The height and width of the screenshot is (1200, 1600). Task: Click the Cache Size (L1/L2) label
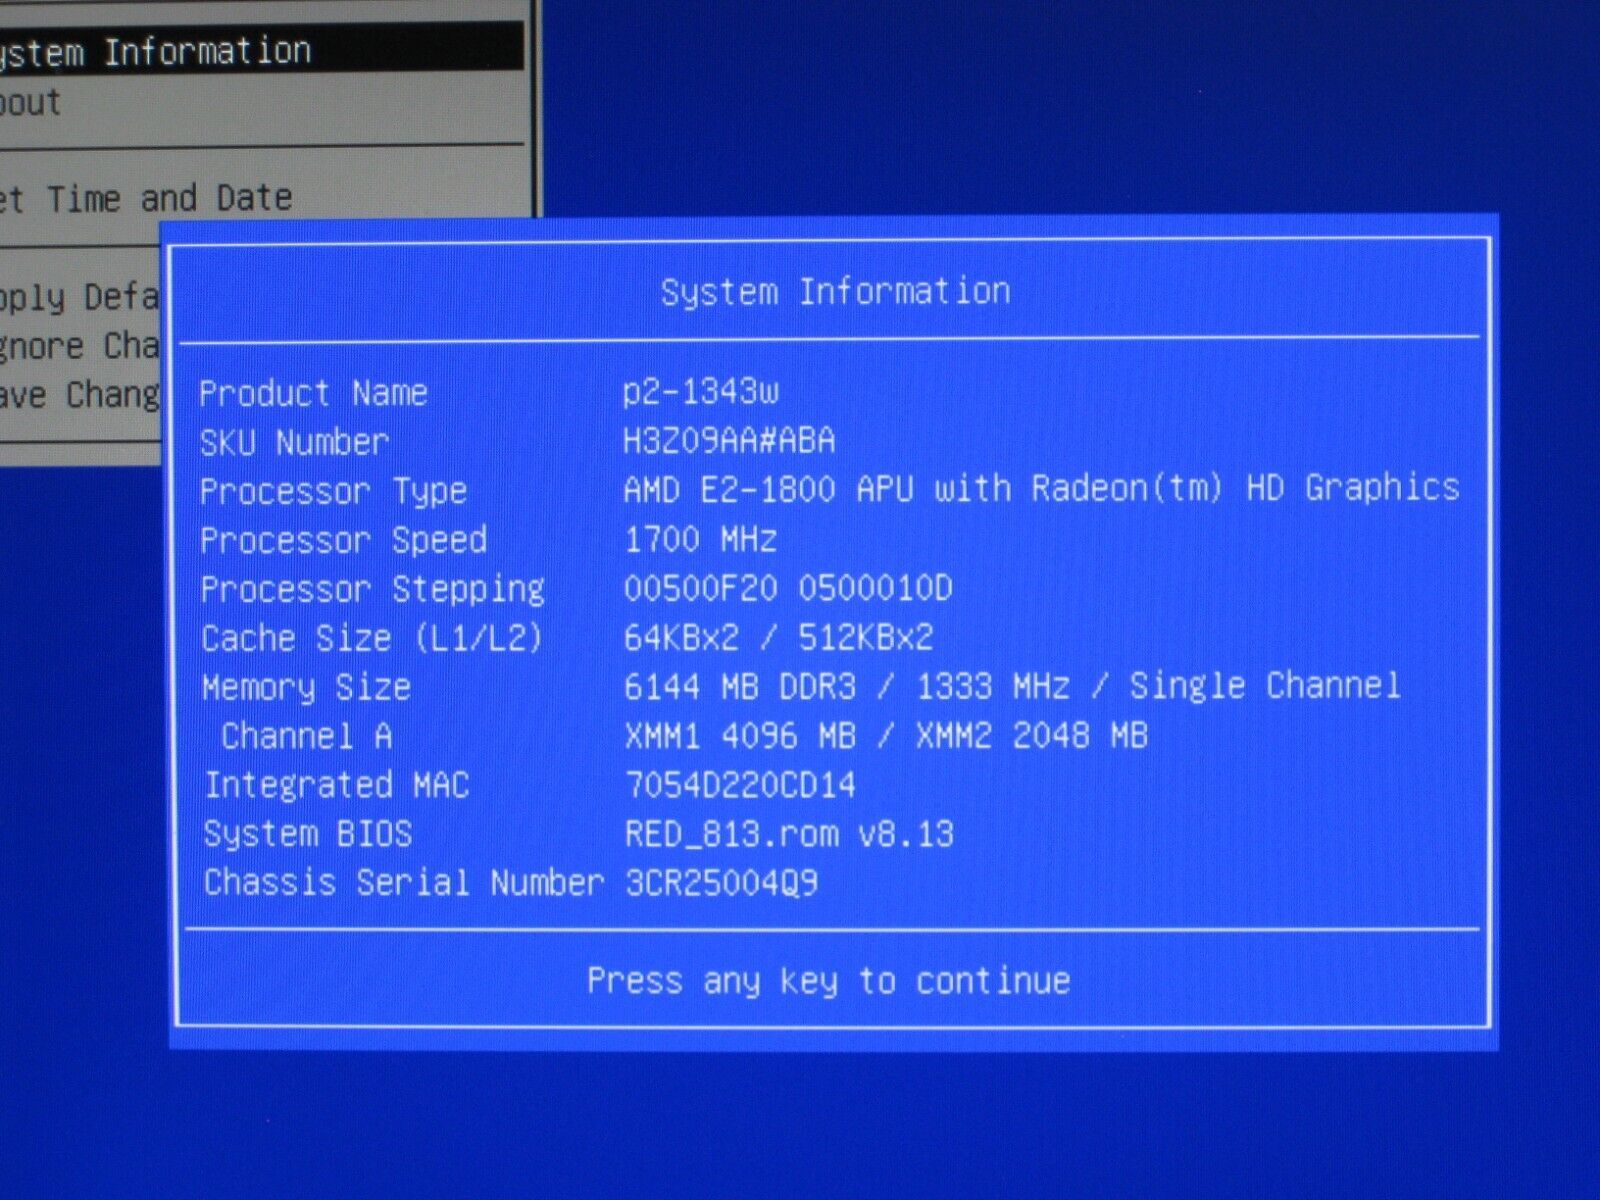[x=372, y=638]
